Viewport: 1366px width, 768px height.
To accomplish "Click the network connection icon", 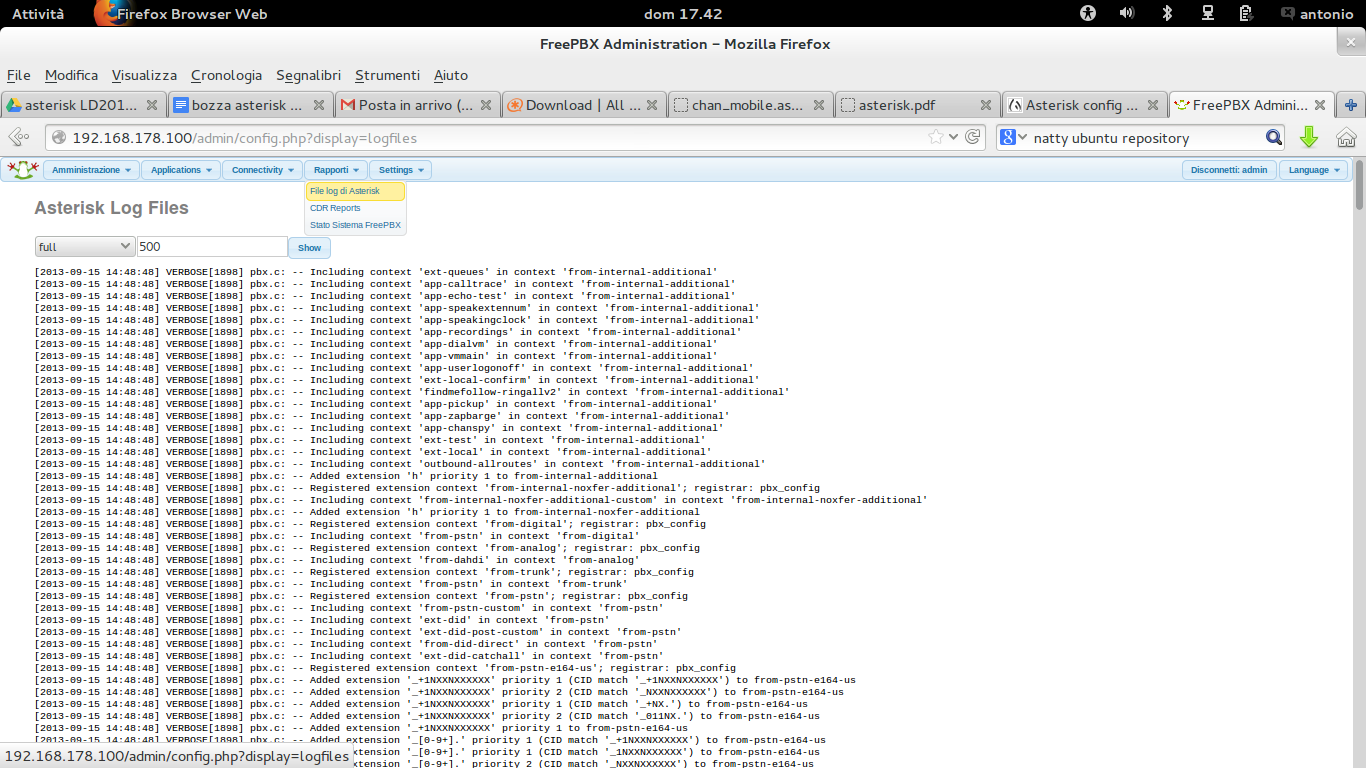I will 1207,13.
